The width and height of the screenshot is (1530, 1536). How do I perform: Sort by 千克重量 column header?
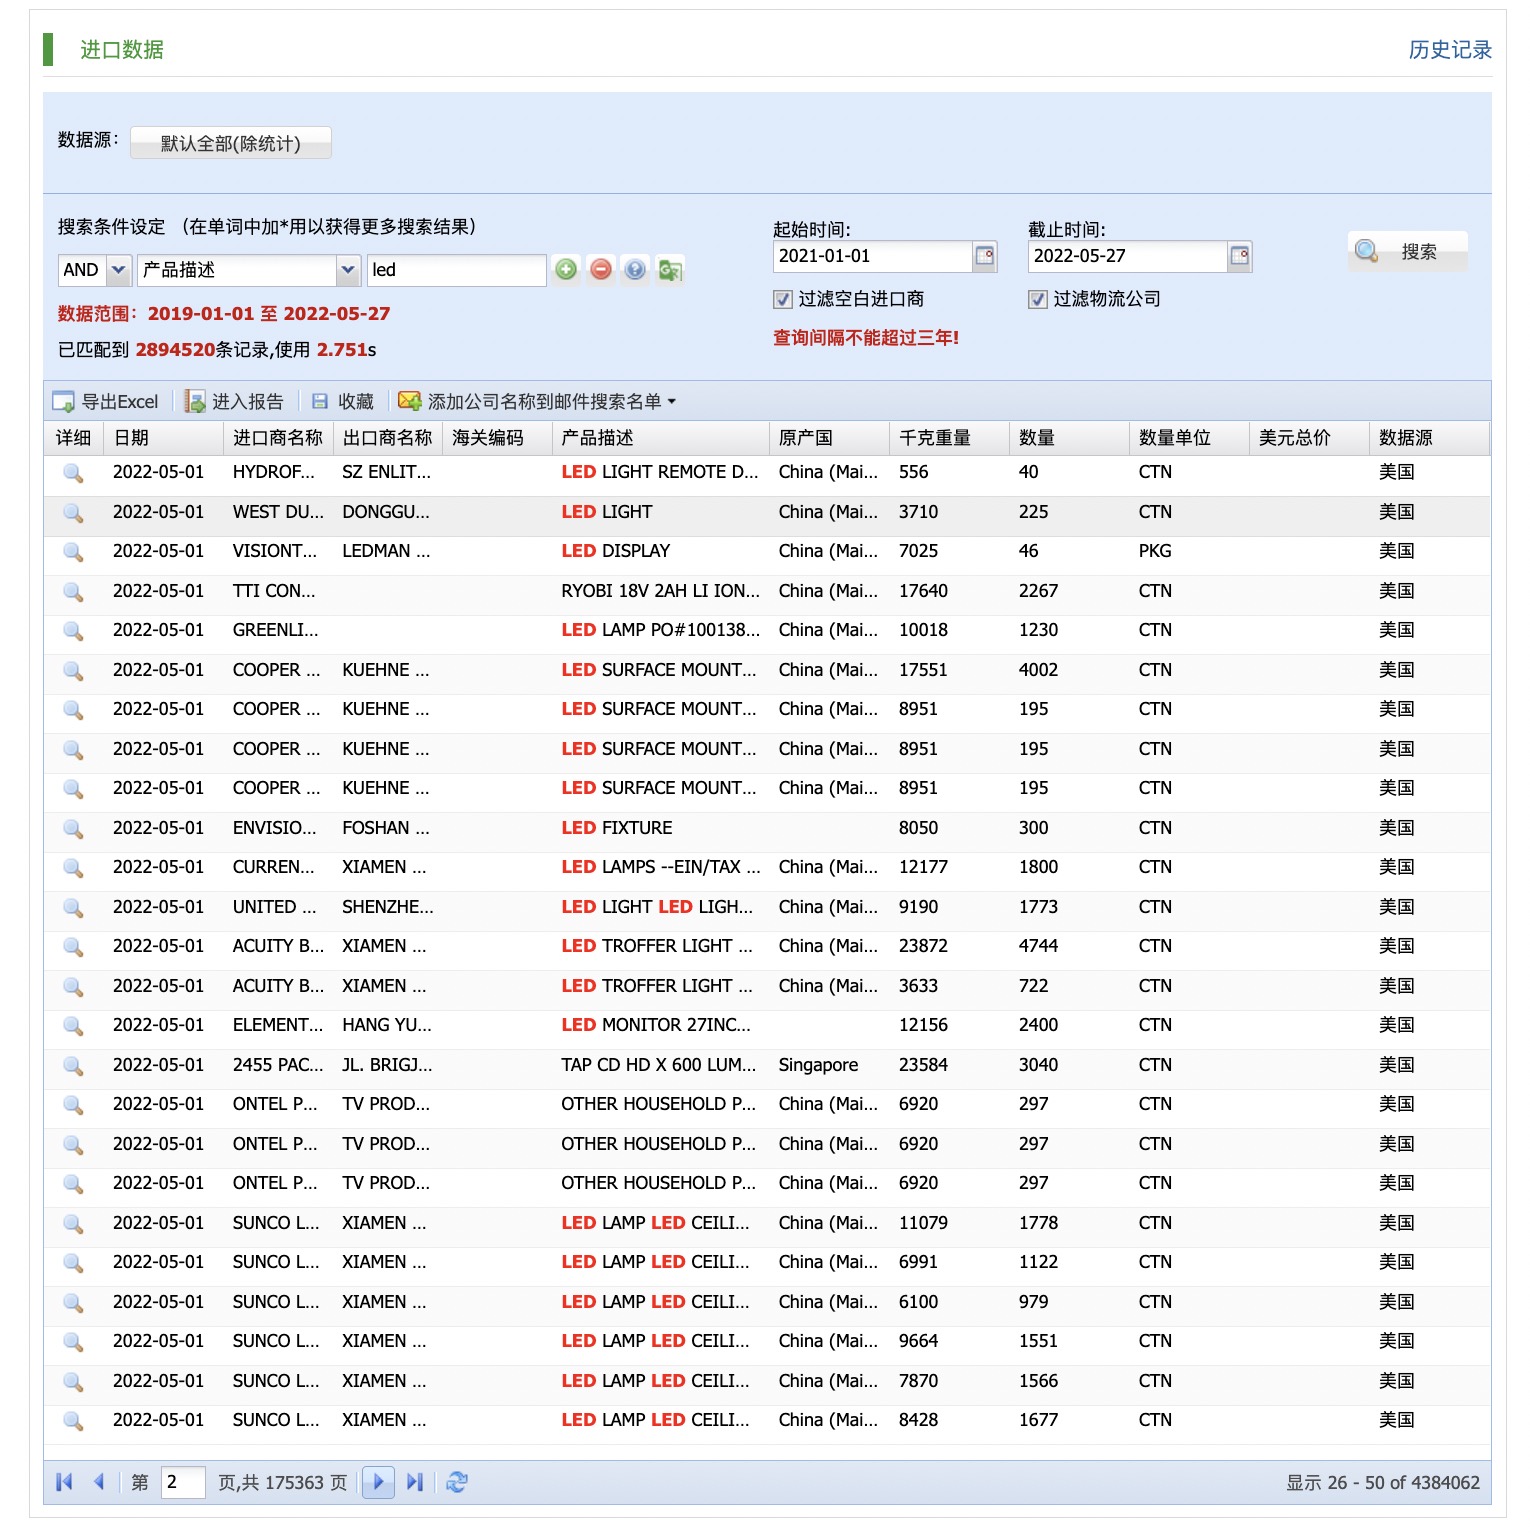click(x=949, y=438)
